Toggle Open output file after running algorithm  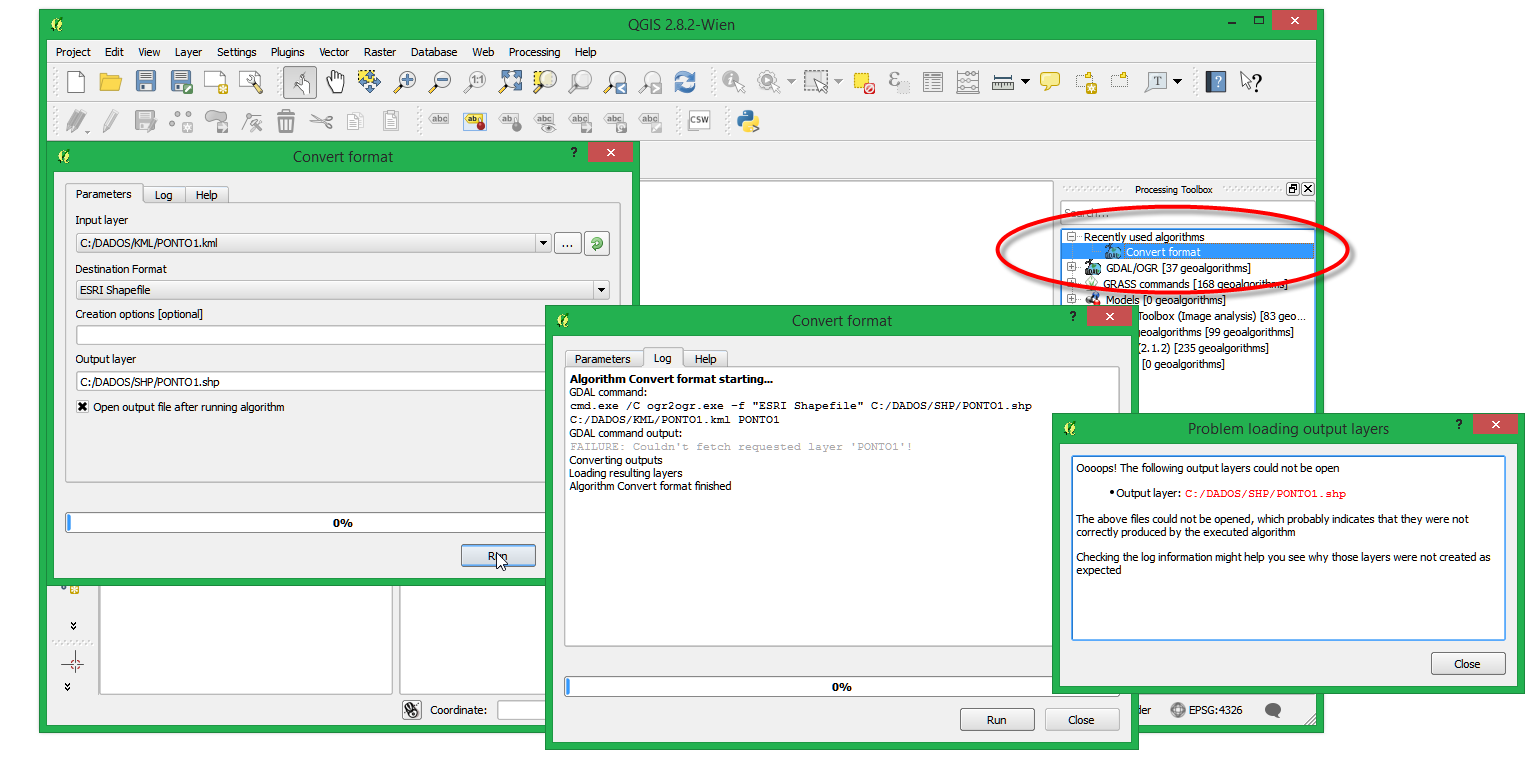tap(82, 407)
